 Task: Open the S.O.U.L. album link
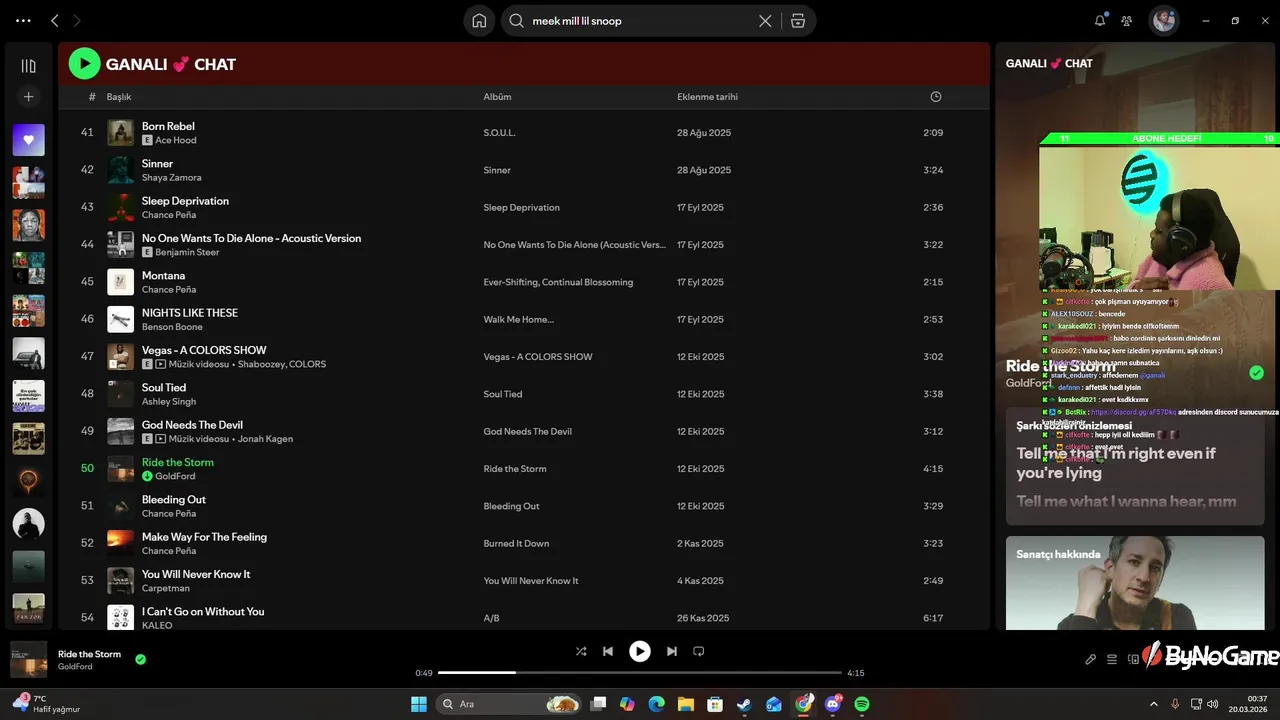coord(499,133)
